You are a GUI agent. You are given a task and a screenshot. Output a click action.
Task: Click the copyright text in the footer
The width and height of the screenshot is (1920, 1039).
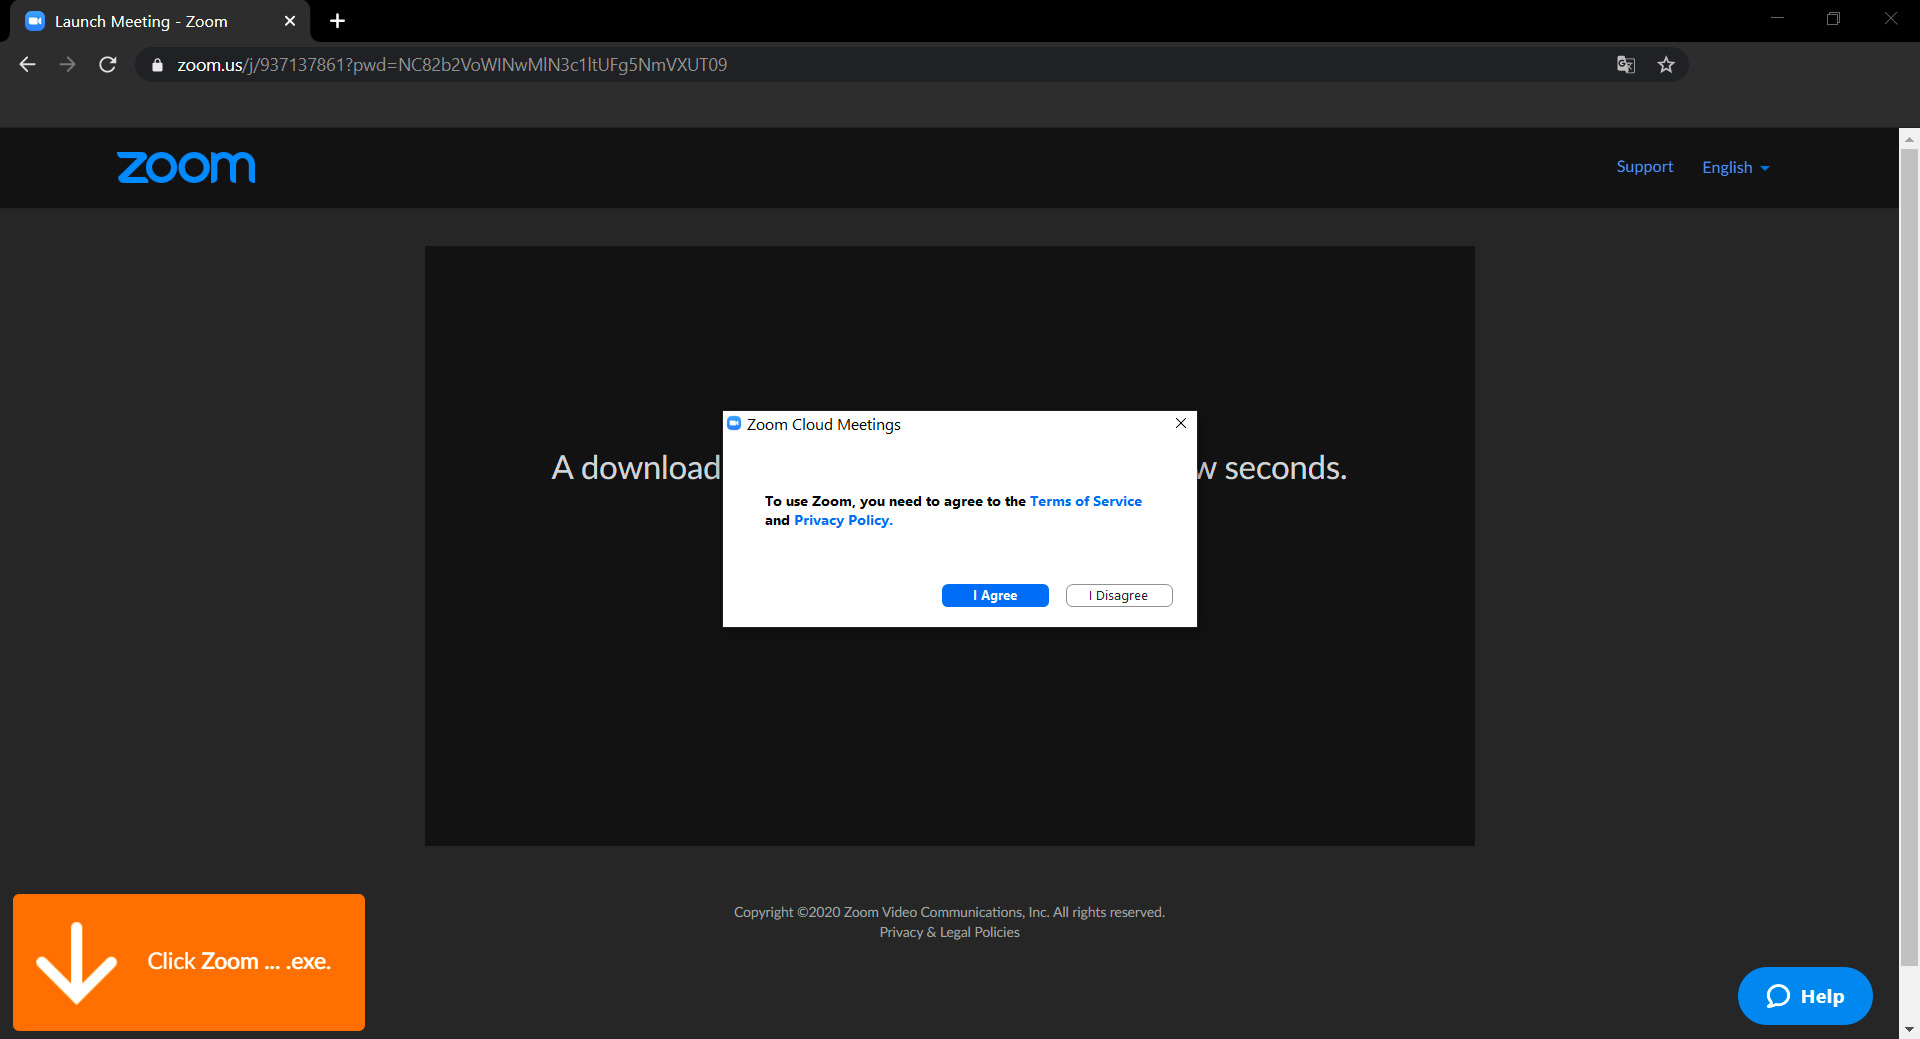(950, 912)
